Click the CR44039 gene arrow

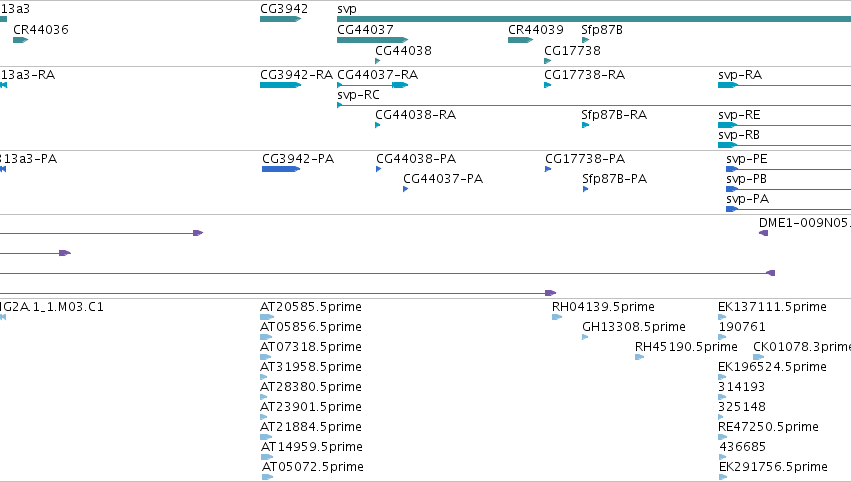[520, 40]
